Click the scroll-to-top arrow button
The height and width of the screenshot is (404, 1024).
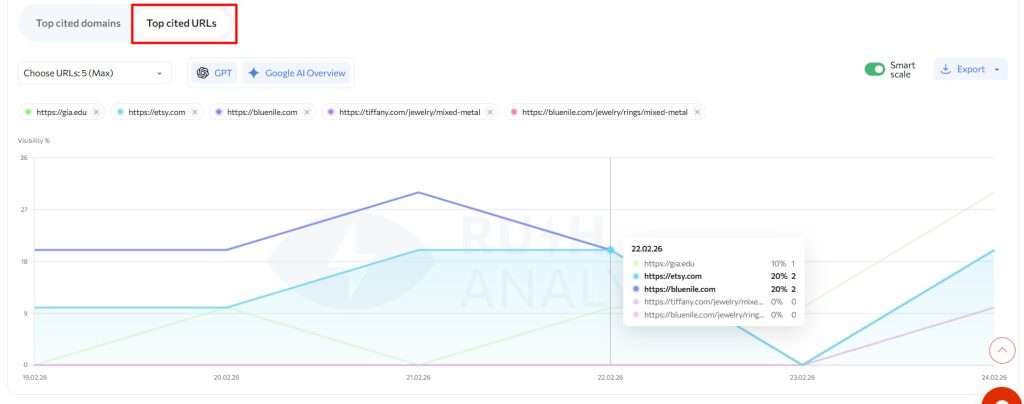click(1001, 350)
